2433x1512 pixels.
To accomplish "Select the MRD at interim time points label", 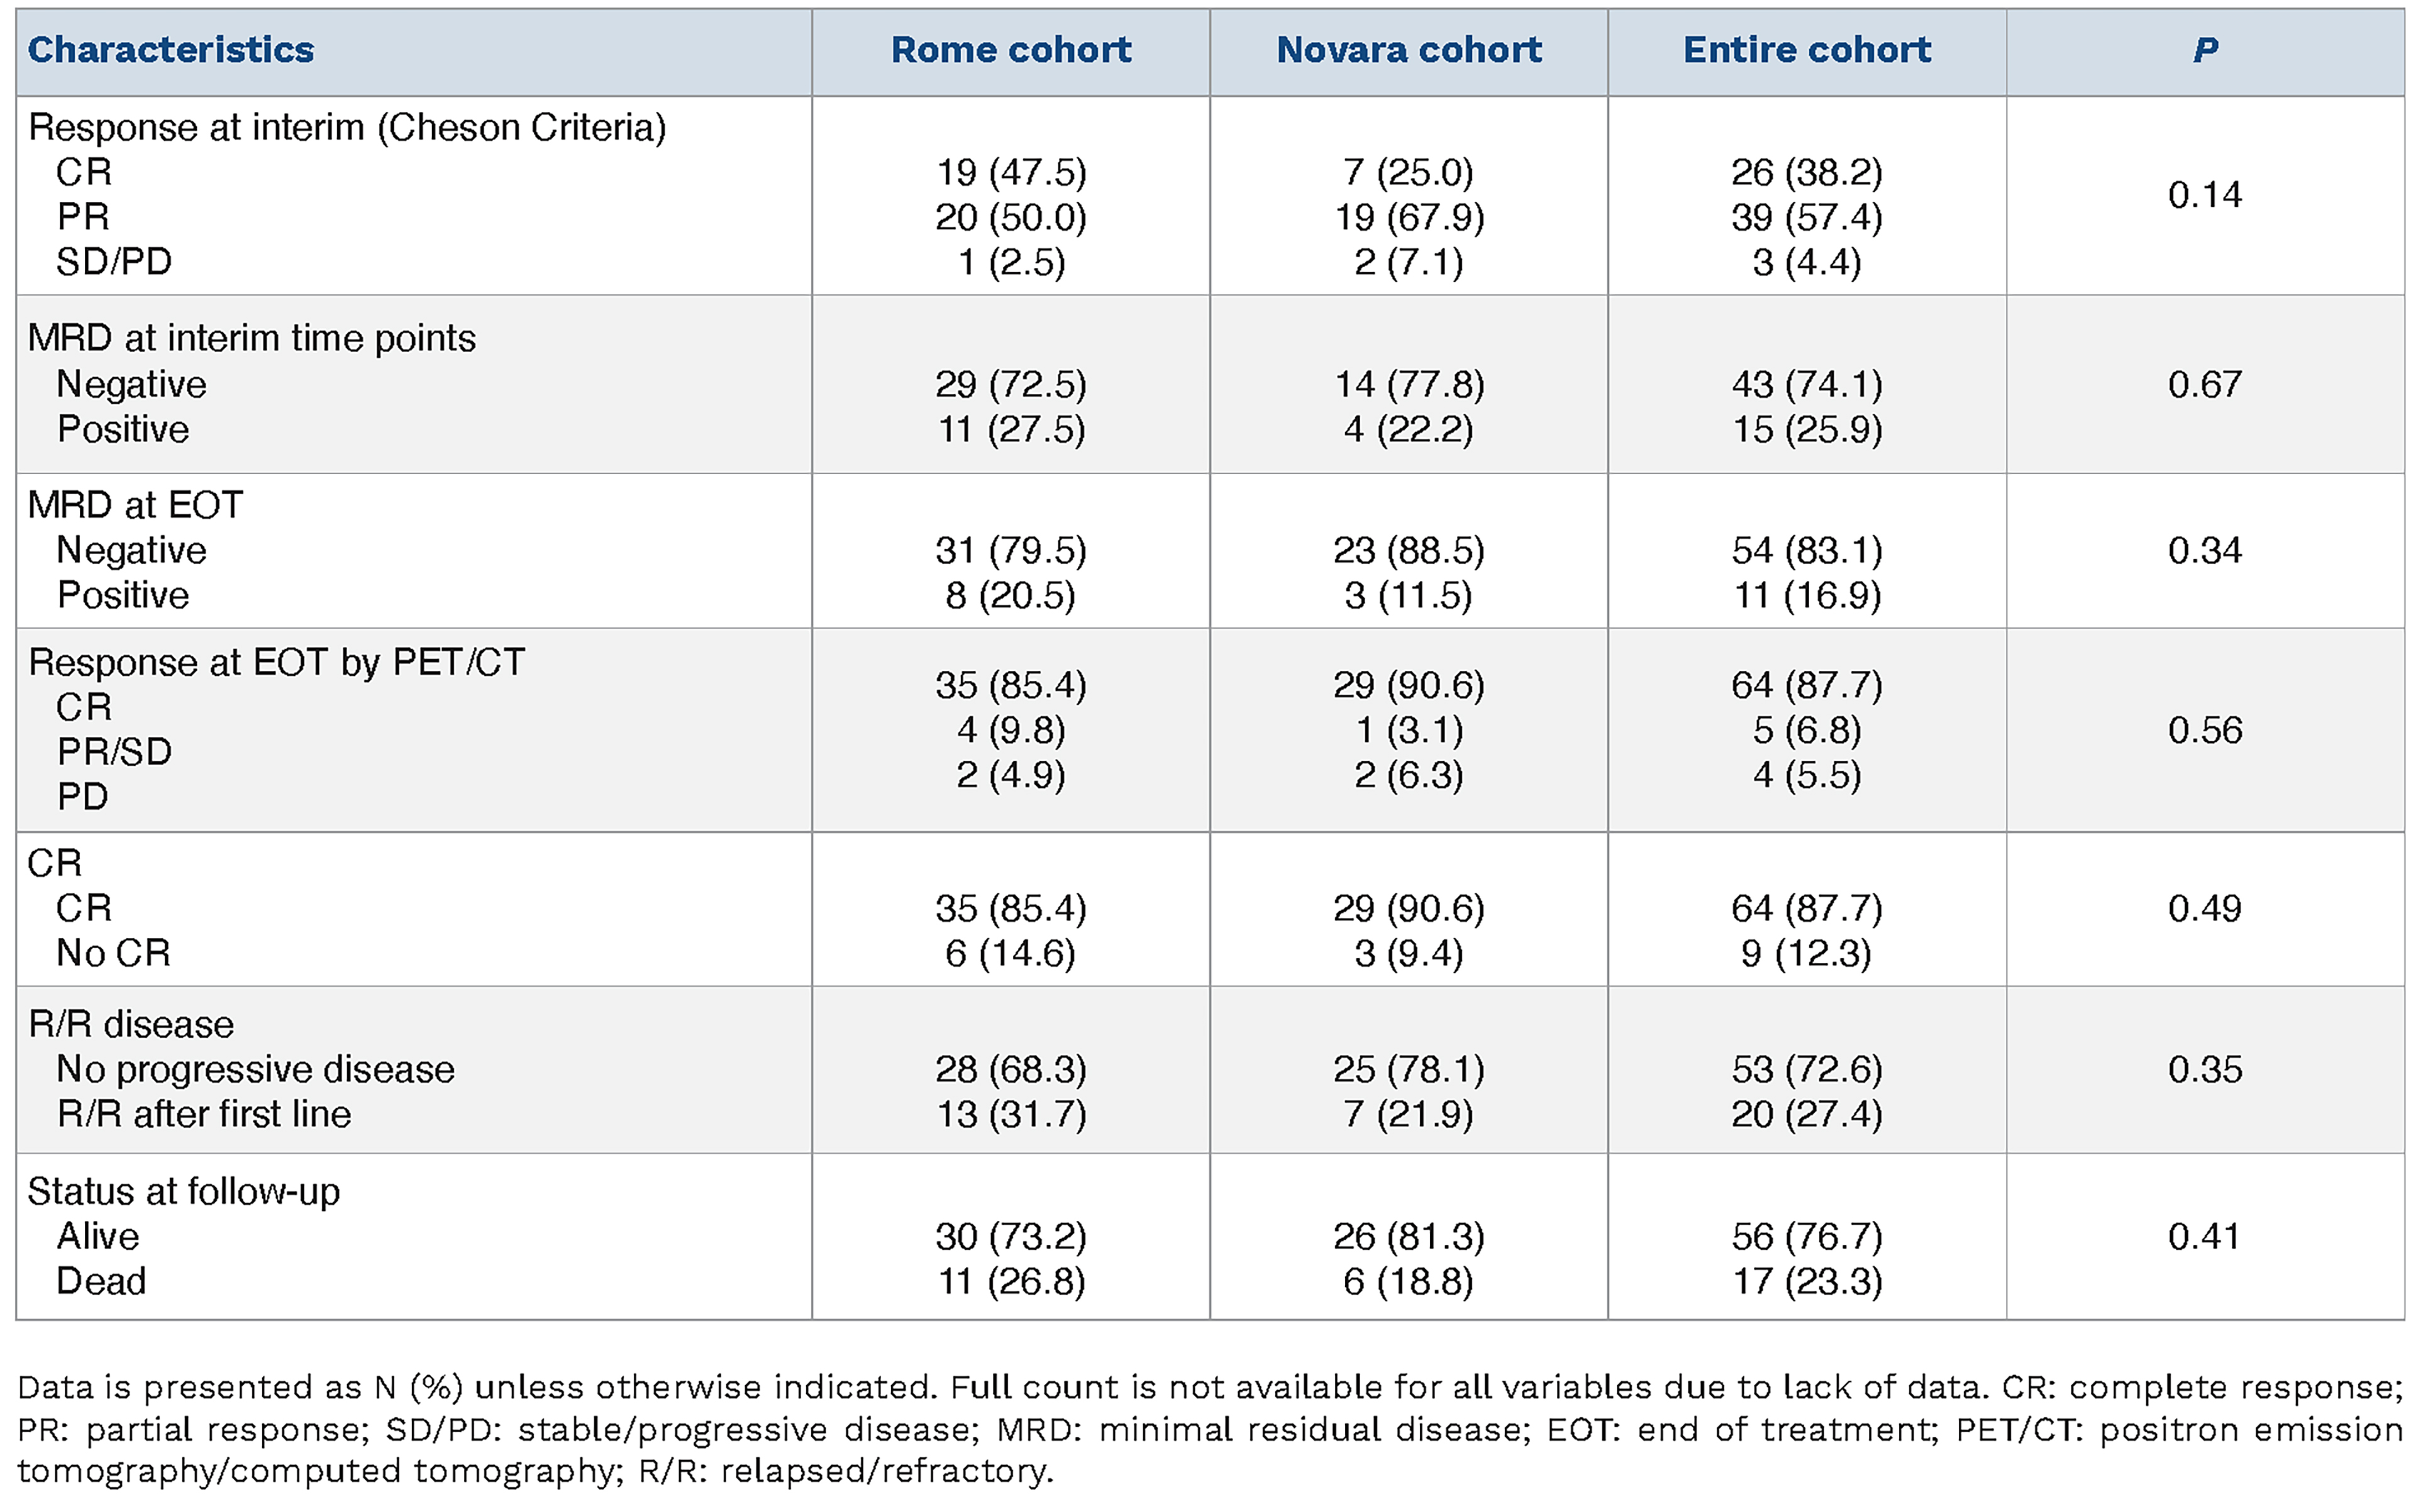I will [x=252, y=338].
